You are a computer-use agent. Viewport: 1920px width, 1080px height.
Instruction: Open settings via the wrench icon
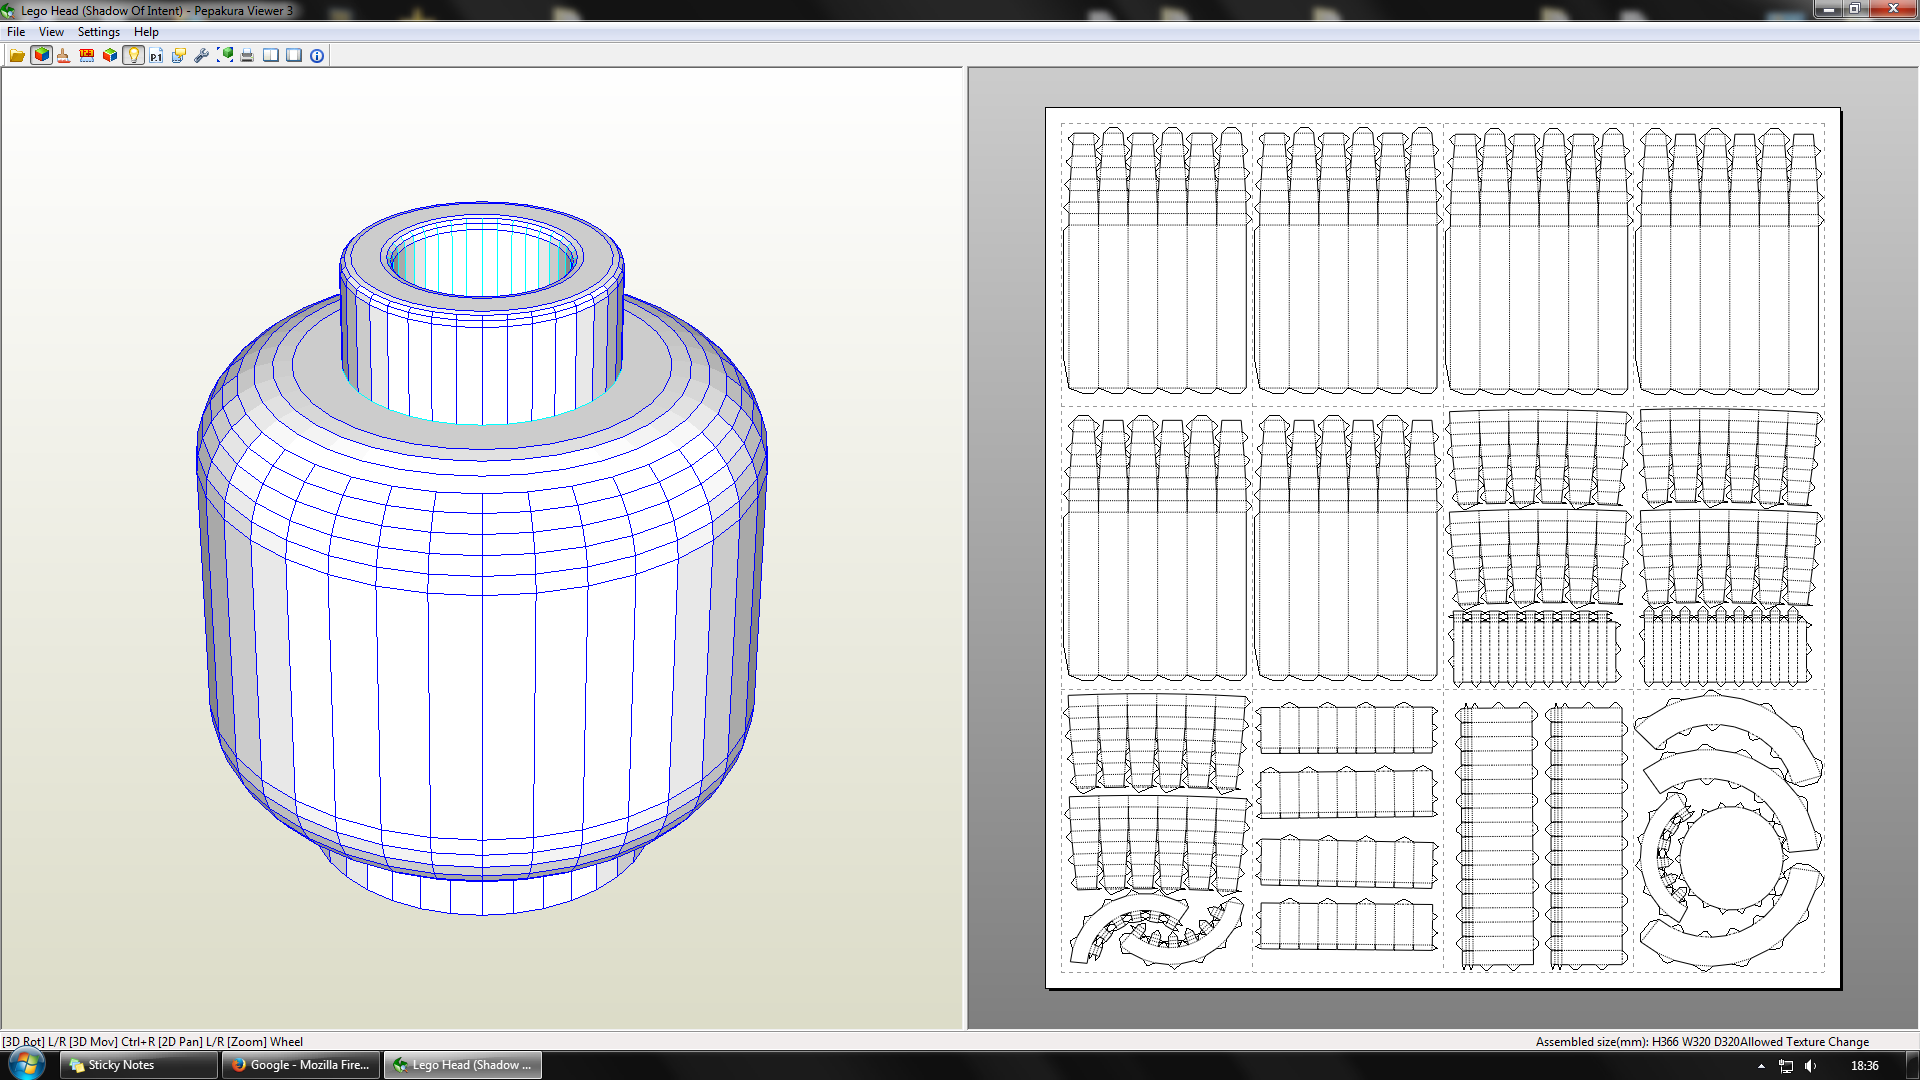pos(202,56)
